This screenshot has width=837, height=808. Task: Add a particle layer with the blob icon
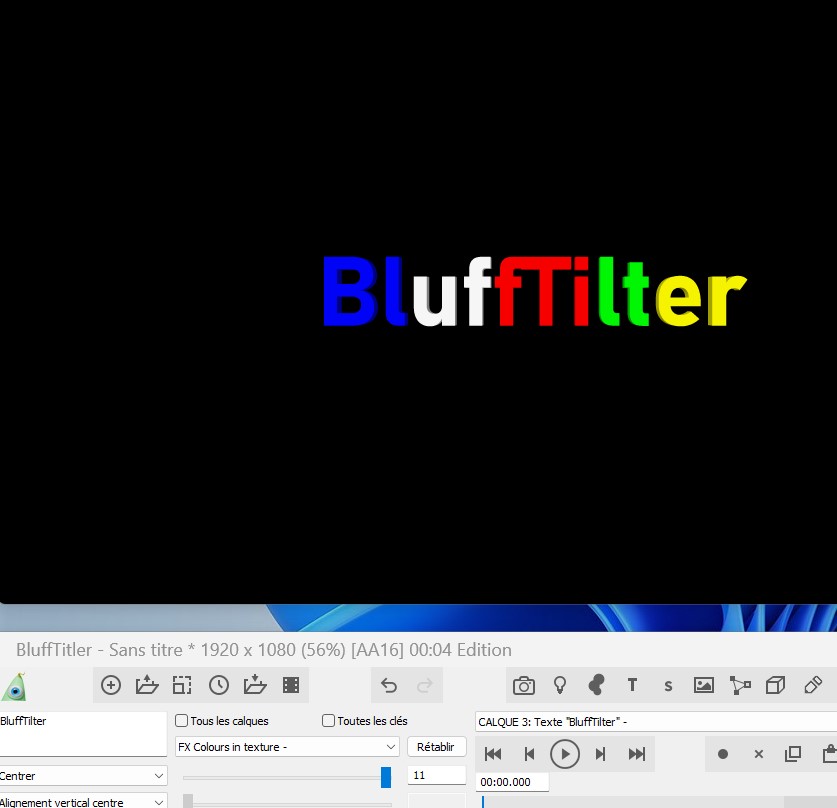(596, 685)
